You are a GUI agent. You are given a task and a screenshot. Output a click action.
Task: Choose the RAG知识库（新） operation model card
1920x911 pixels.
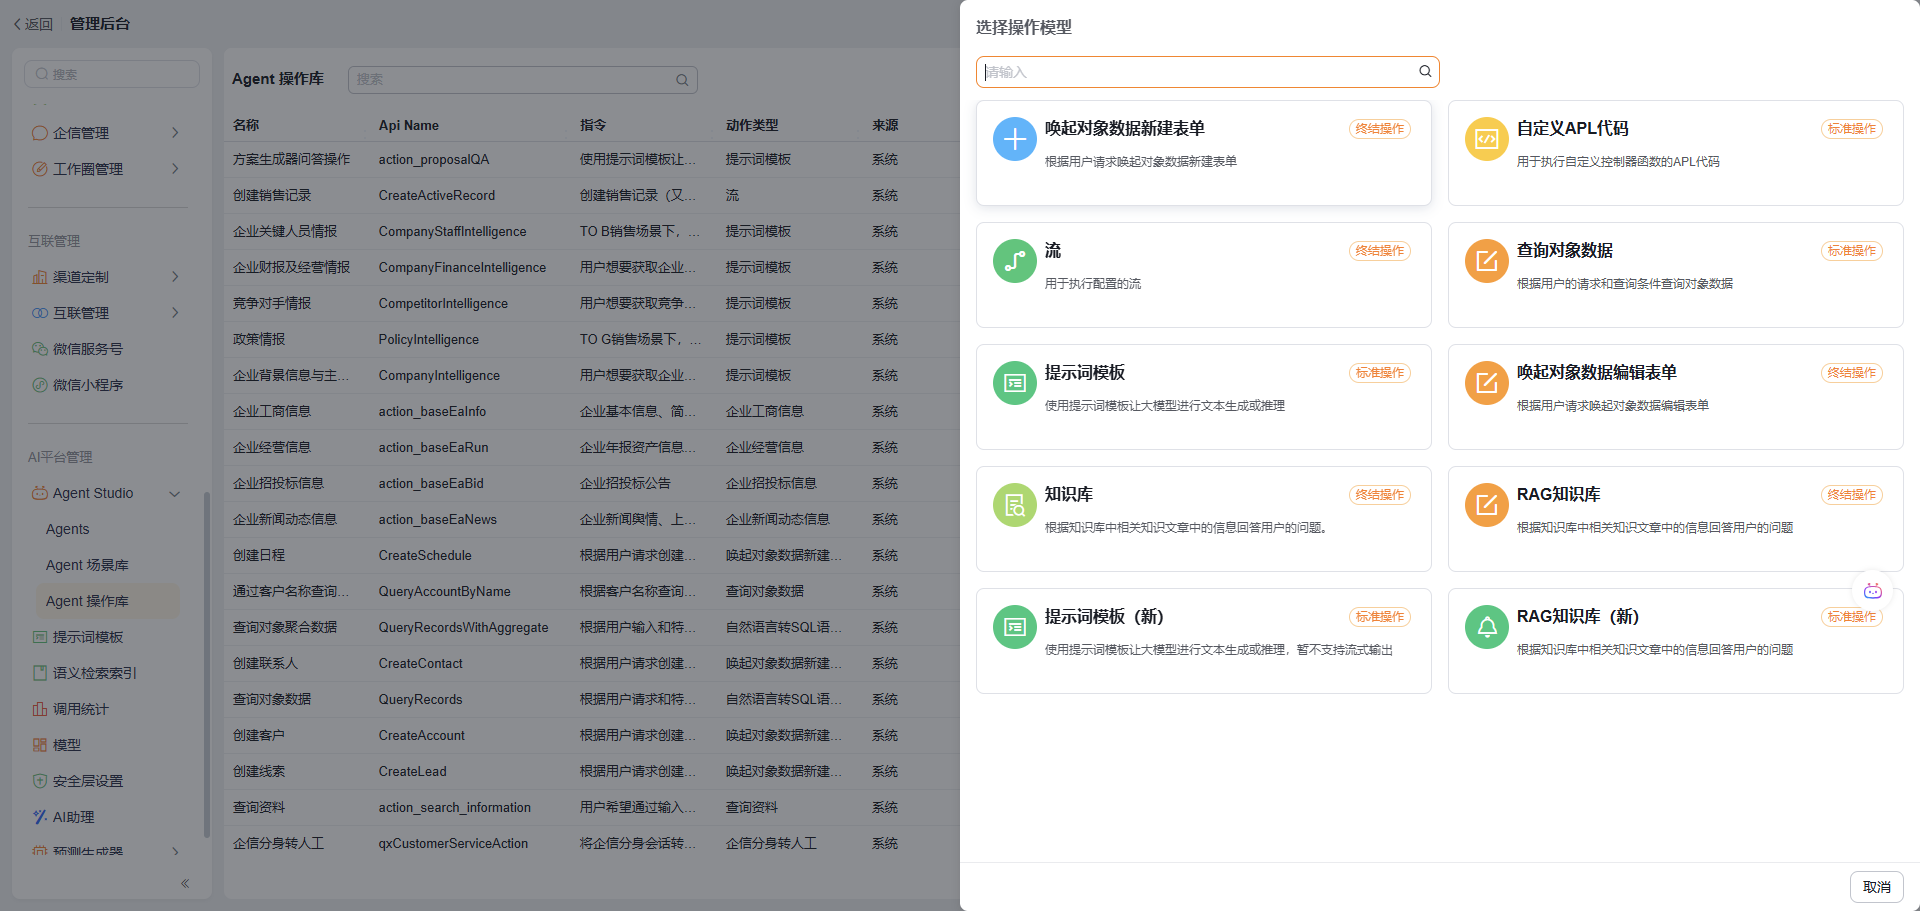coord(1676,641)
